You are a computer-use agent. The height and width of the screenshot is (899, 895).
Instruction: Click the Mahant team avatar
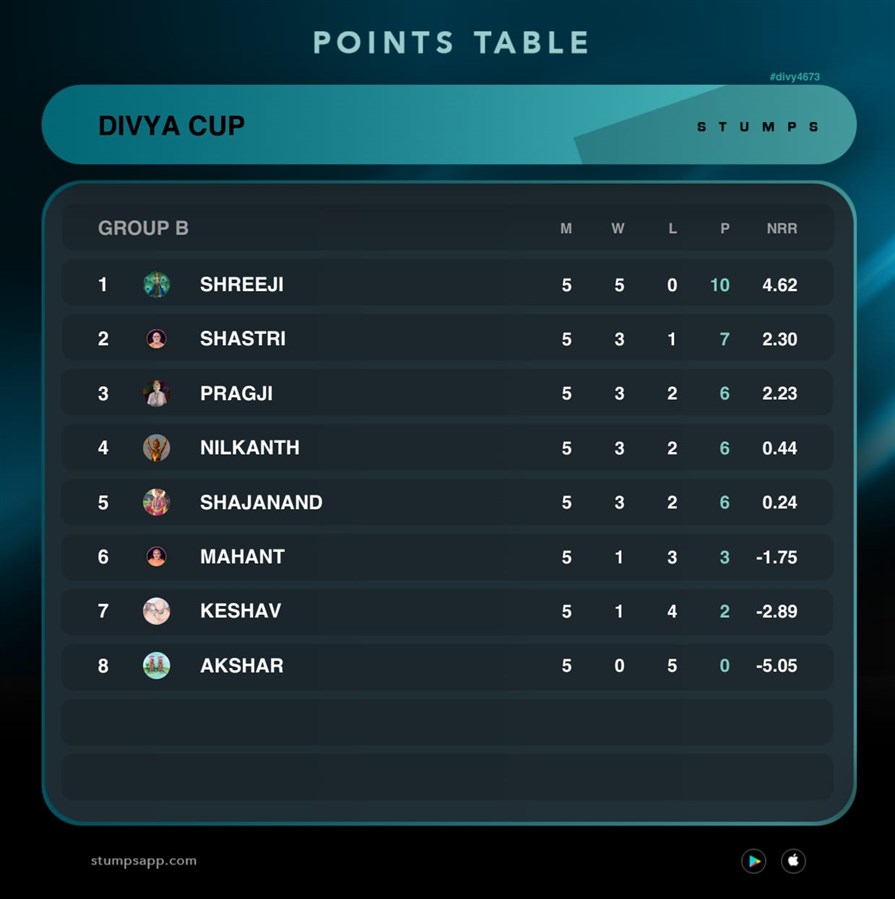pos(156,557)
